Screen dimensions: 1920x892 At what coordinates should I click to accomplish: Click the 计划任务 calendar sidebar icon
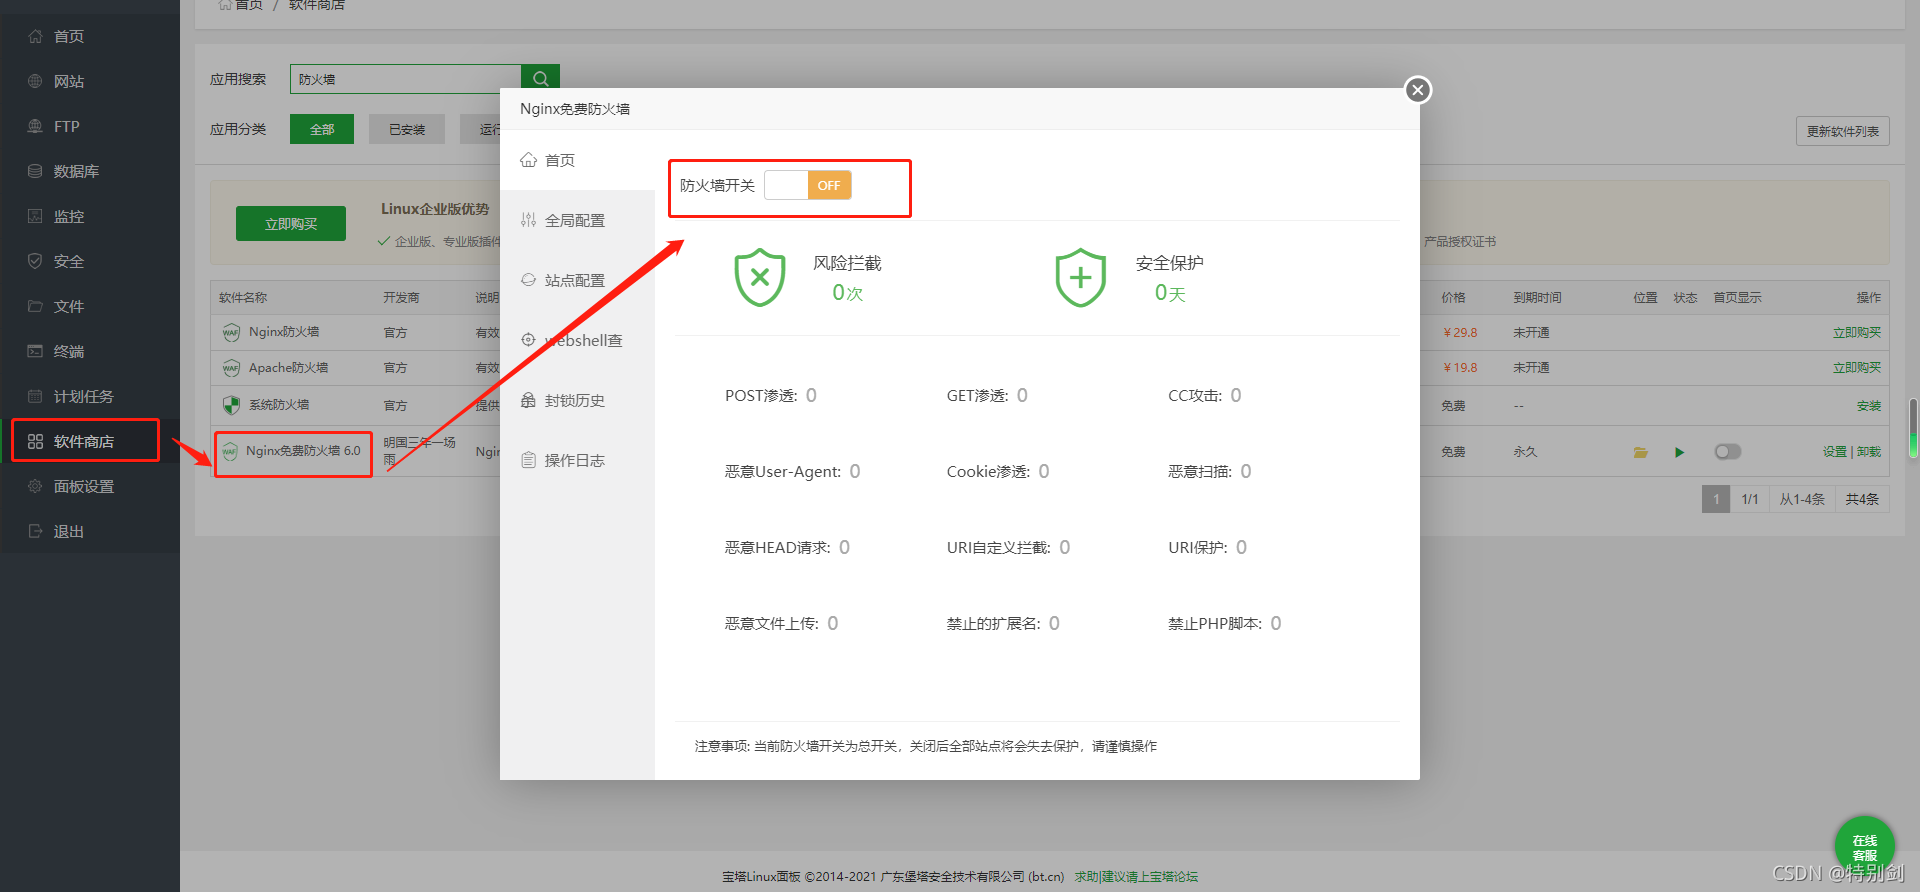tap(35, 396)
